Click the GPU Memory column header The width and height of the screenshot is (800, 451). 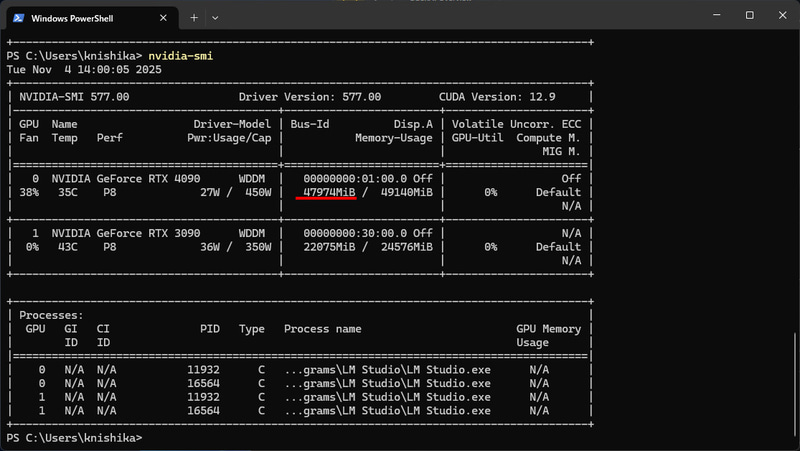(x=548, y=329)
